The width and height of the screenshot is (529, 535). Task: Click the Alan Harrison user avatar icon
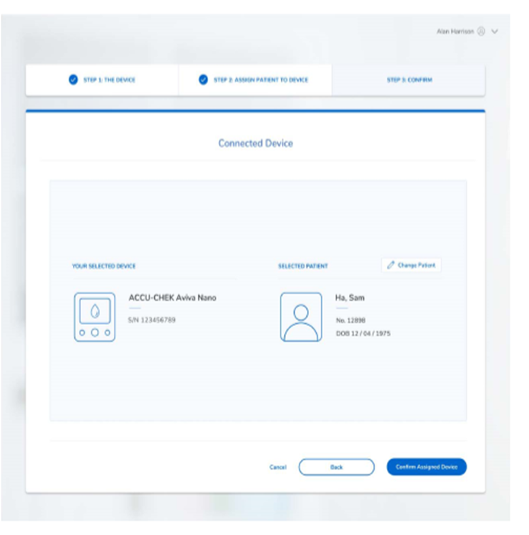pos(481,31)
